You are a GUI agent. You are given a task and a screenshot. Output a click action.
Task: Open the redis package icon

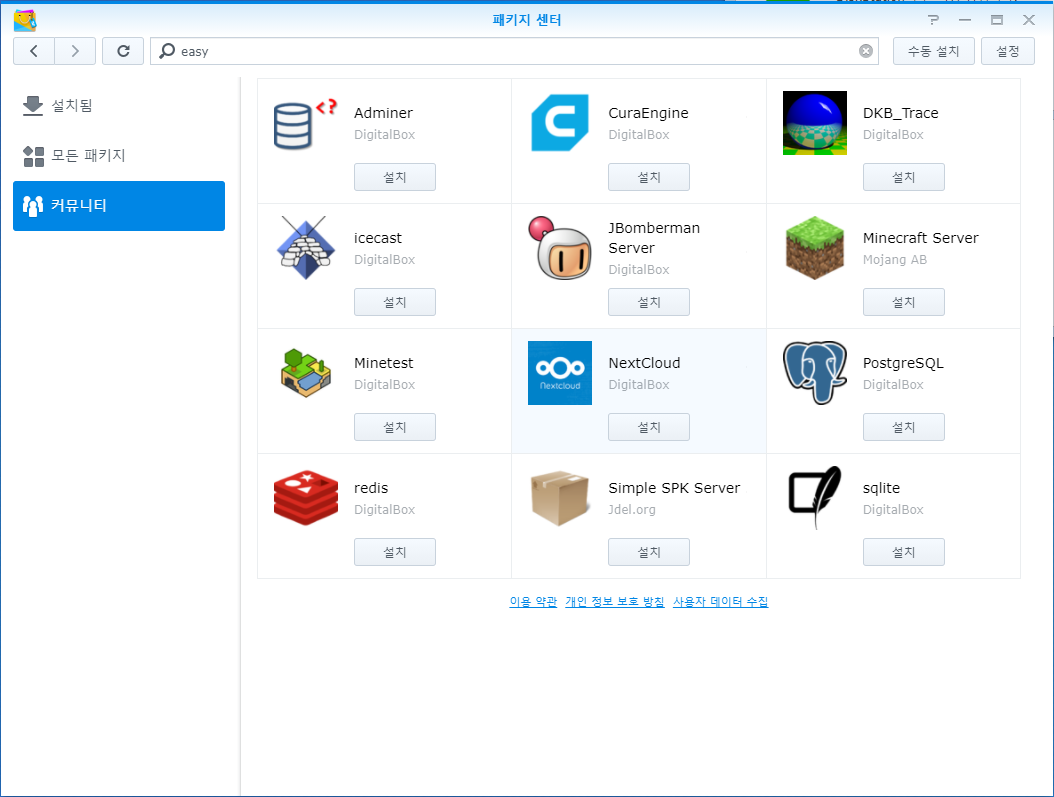point(306,498)
